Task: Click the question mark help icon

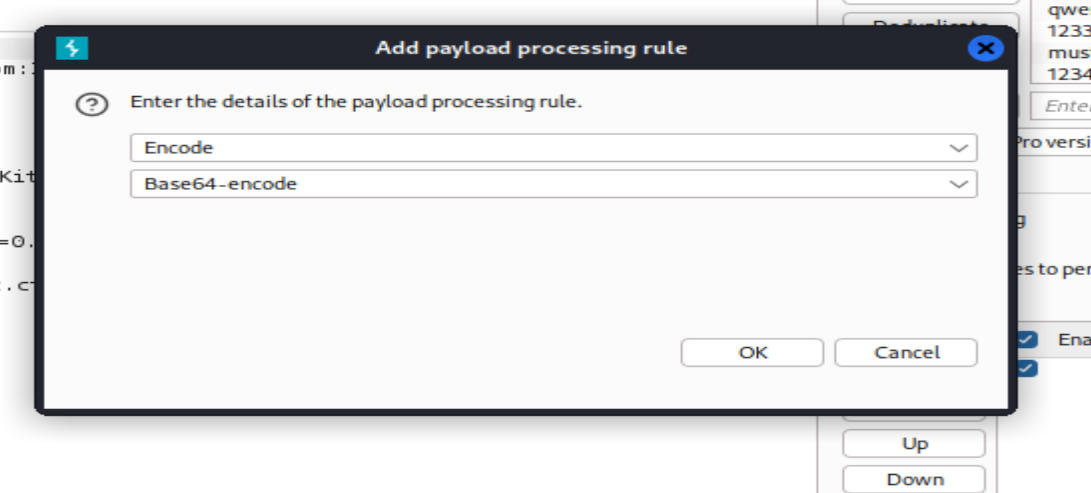Action: tap(91, 104)
